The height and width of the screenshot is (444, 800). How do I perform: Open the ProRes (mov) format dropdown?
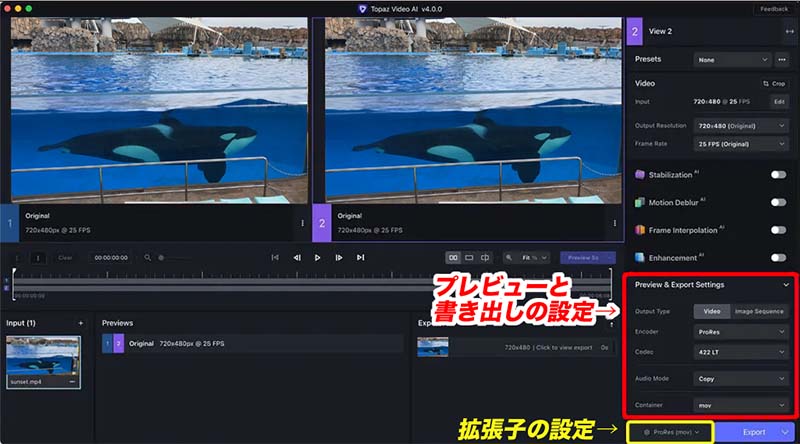tap(671, 432)
